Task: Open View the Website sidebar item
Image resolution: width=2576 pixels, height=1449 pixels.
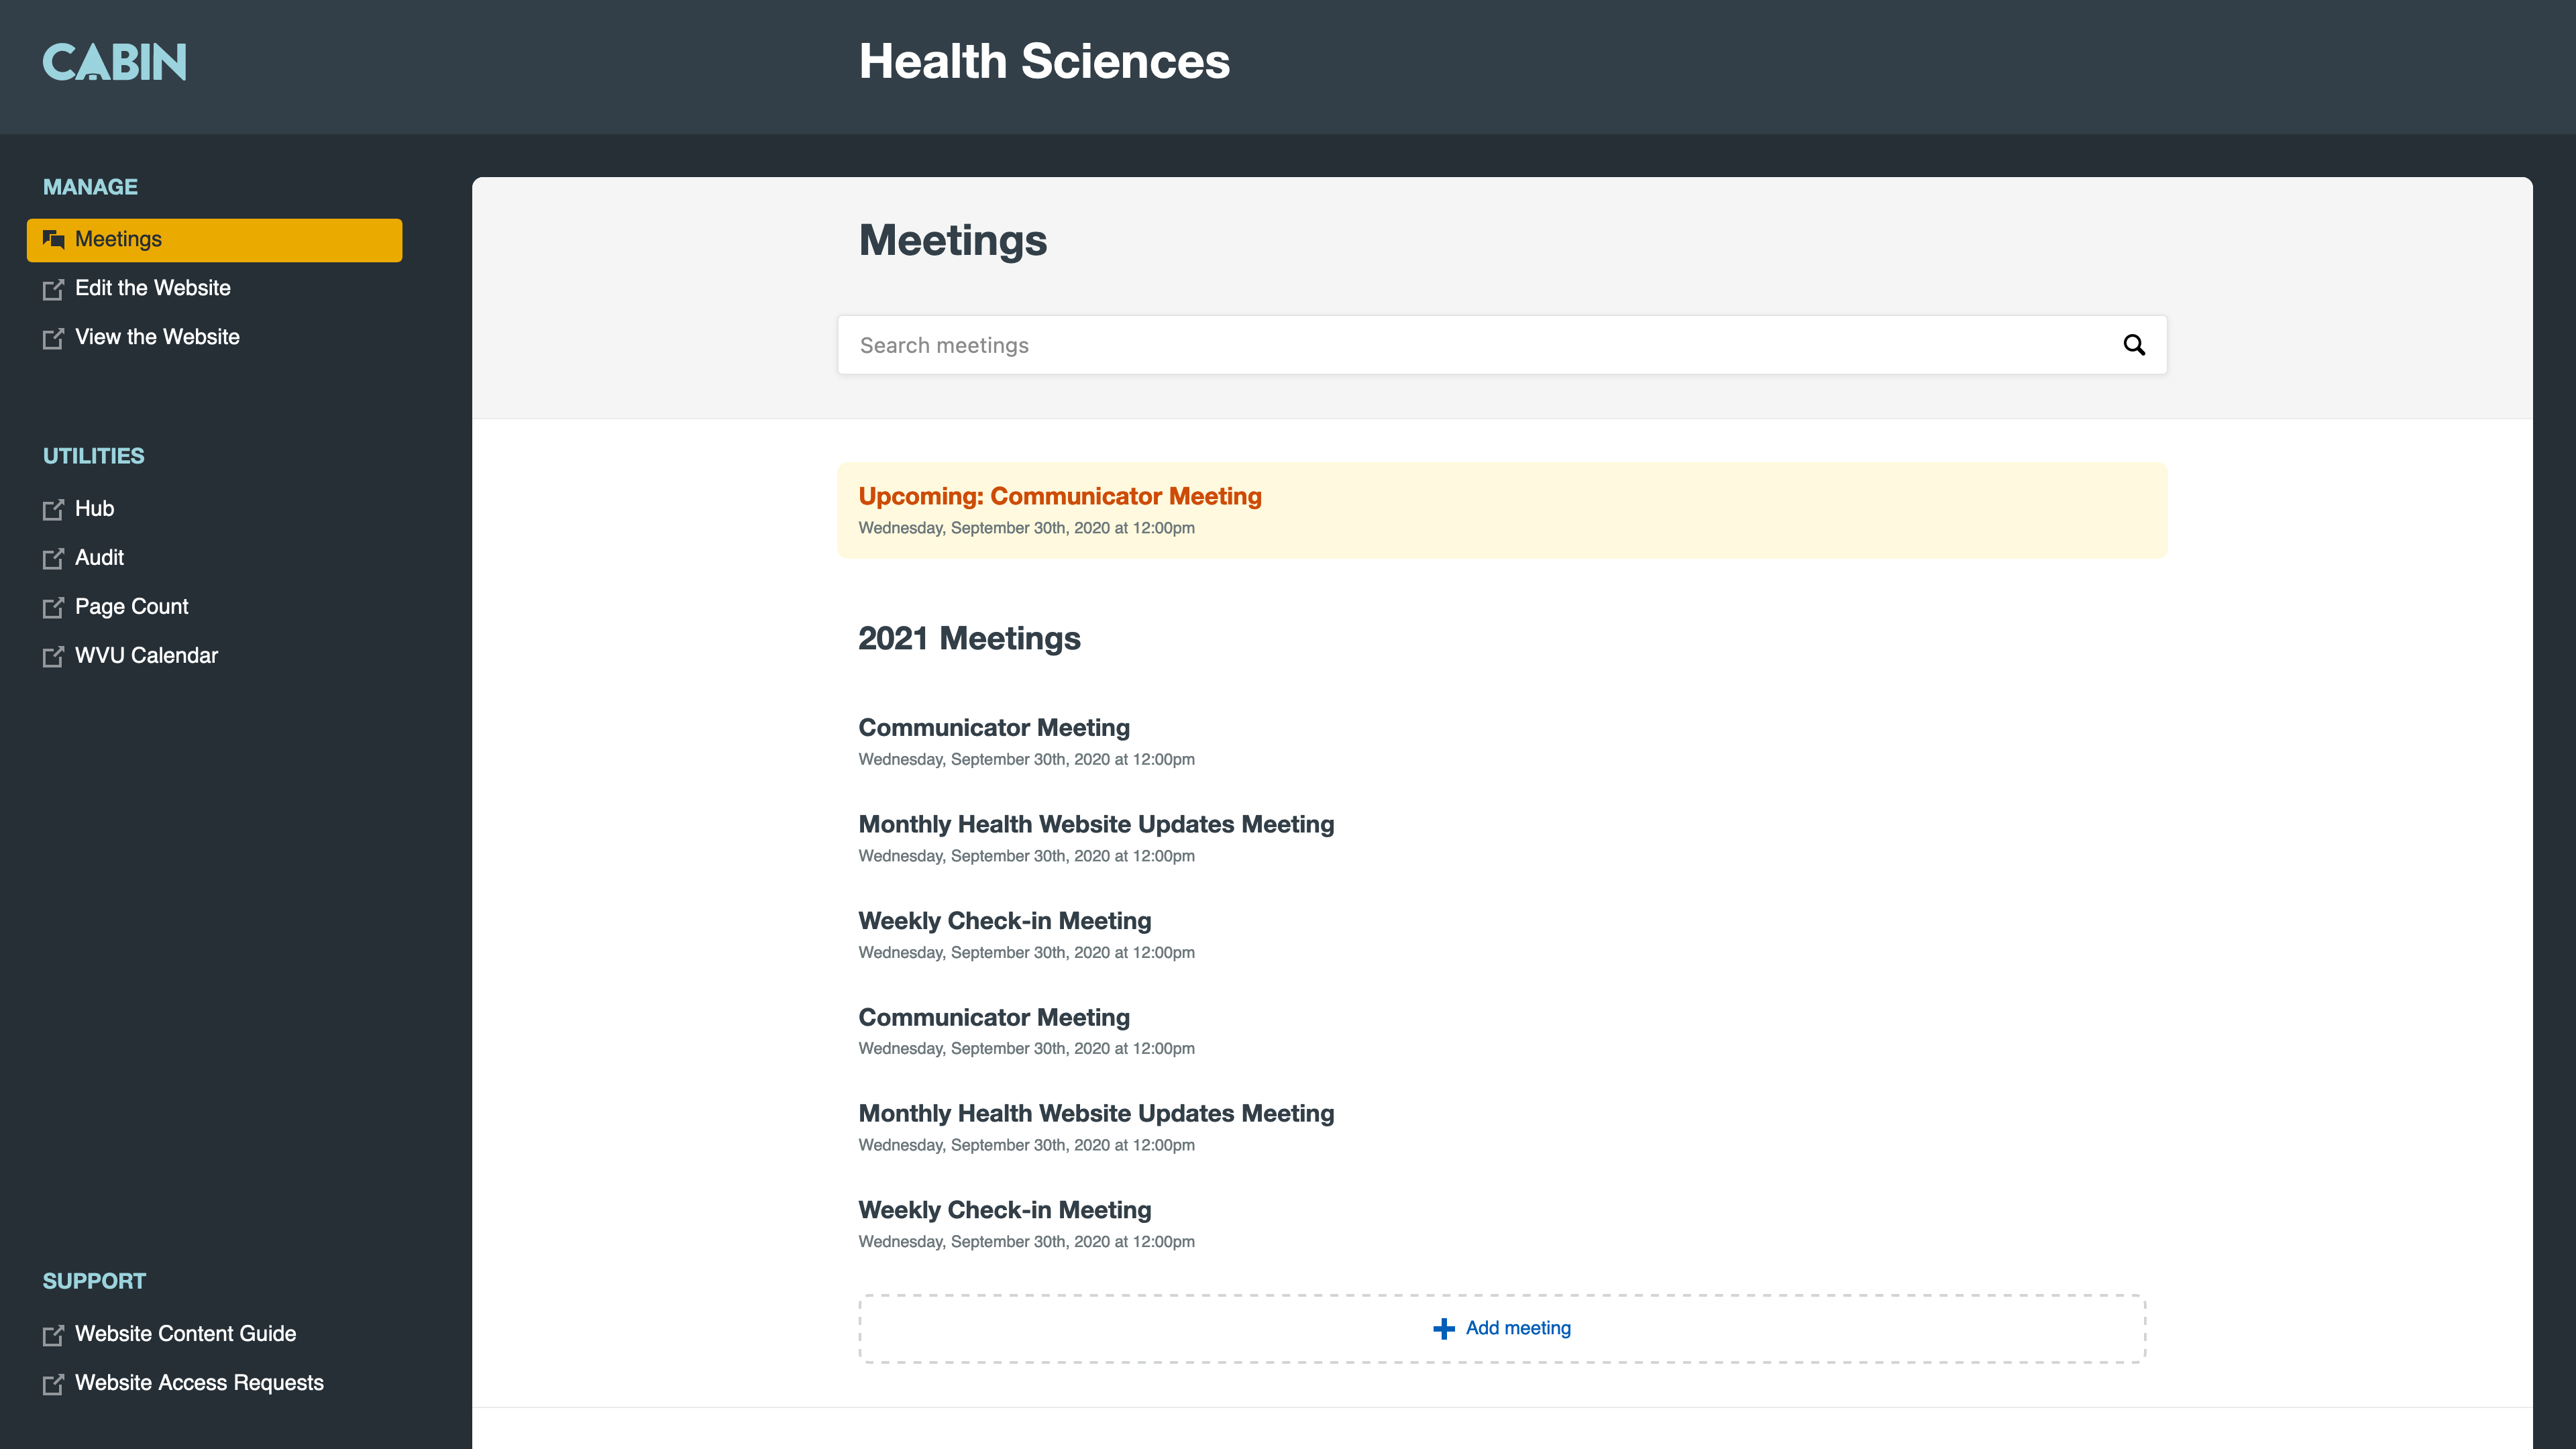Action: pos(157,337)
